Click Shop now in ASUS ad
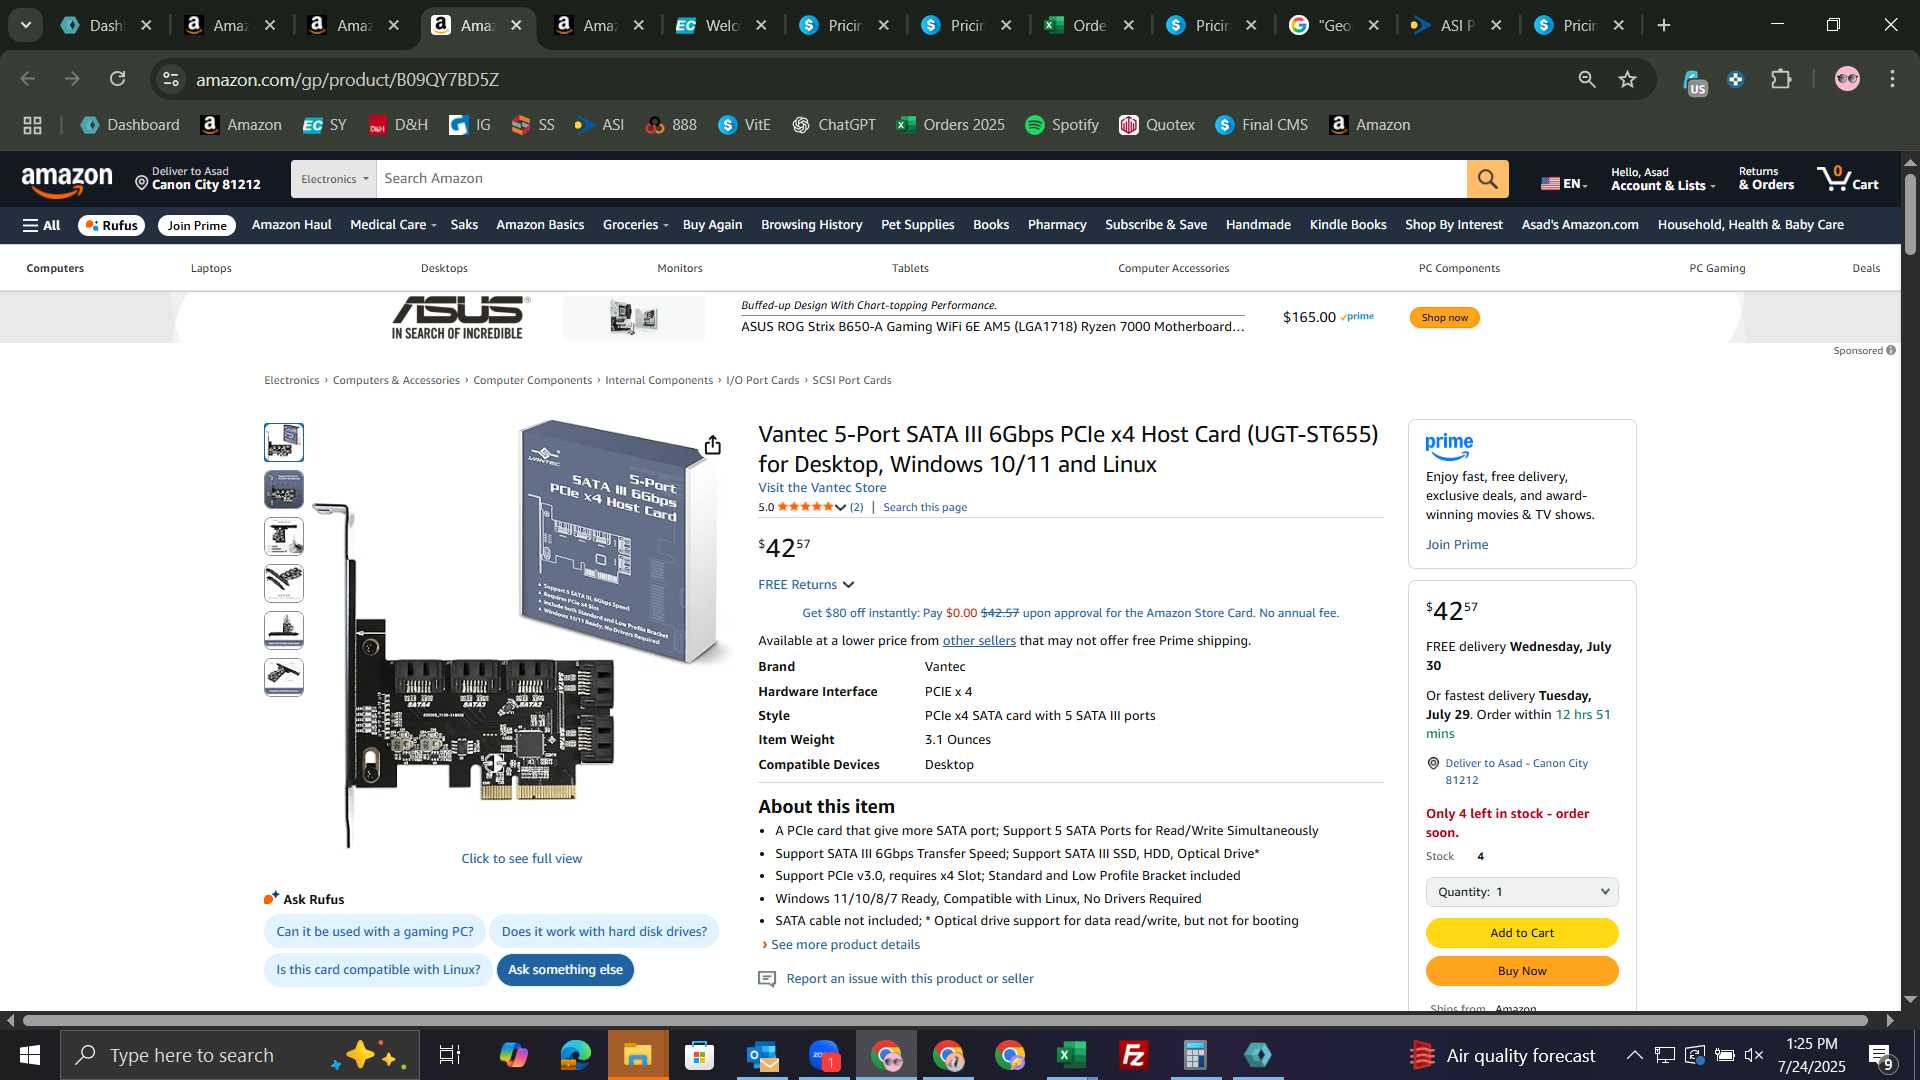This screenshot has height=1080, width=1920. click(1445, 318)
